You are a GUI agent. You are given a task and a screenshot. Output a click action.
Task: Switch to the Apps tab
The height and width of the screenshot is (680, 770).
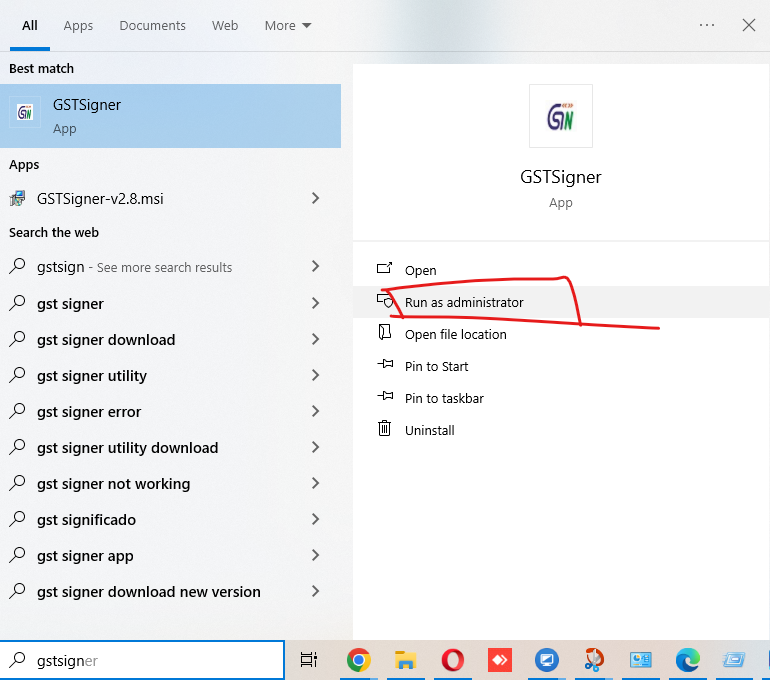pyautogui.click(x=78, y=26)
